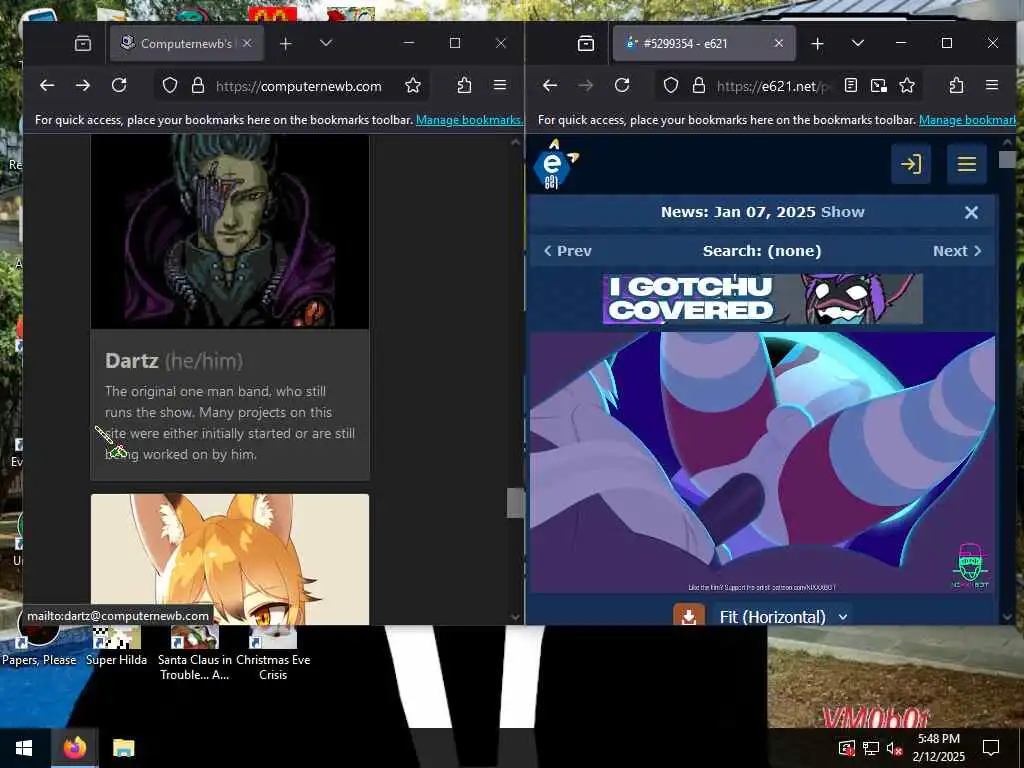
Task: Open the e621 site hamburger menu
Action: point(967,163)
